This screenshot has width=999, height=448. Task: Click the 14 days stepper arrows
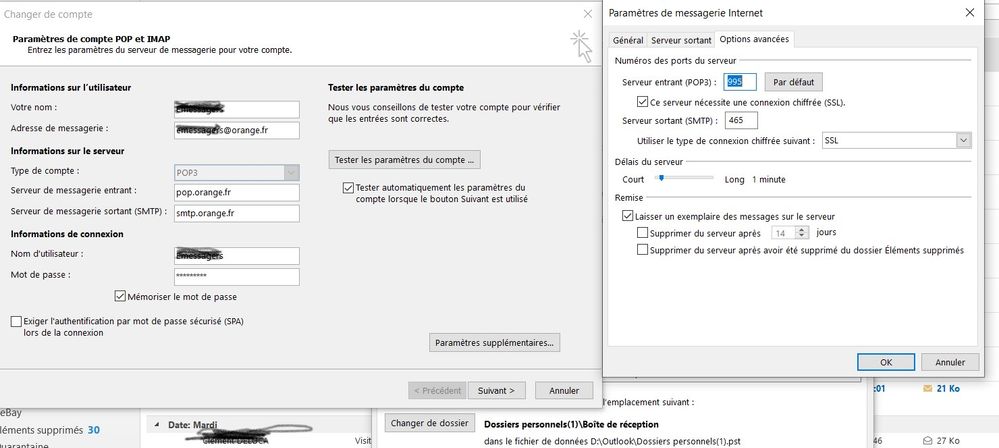pyautogui.click(x=802, y=233)
